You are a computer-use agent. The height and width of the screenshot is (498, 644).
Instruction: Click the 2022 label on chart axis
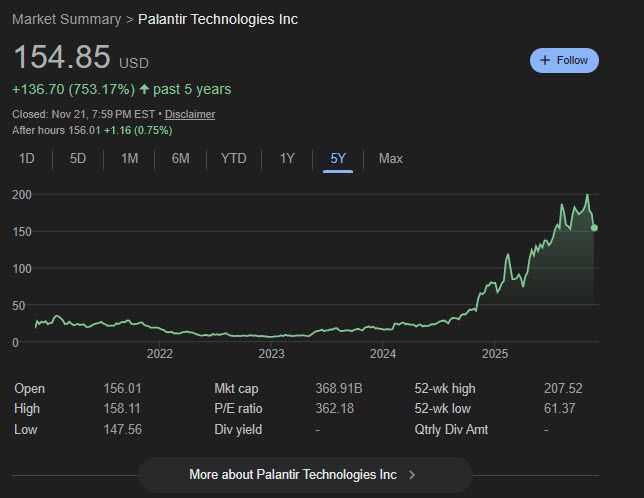(160, 353)
